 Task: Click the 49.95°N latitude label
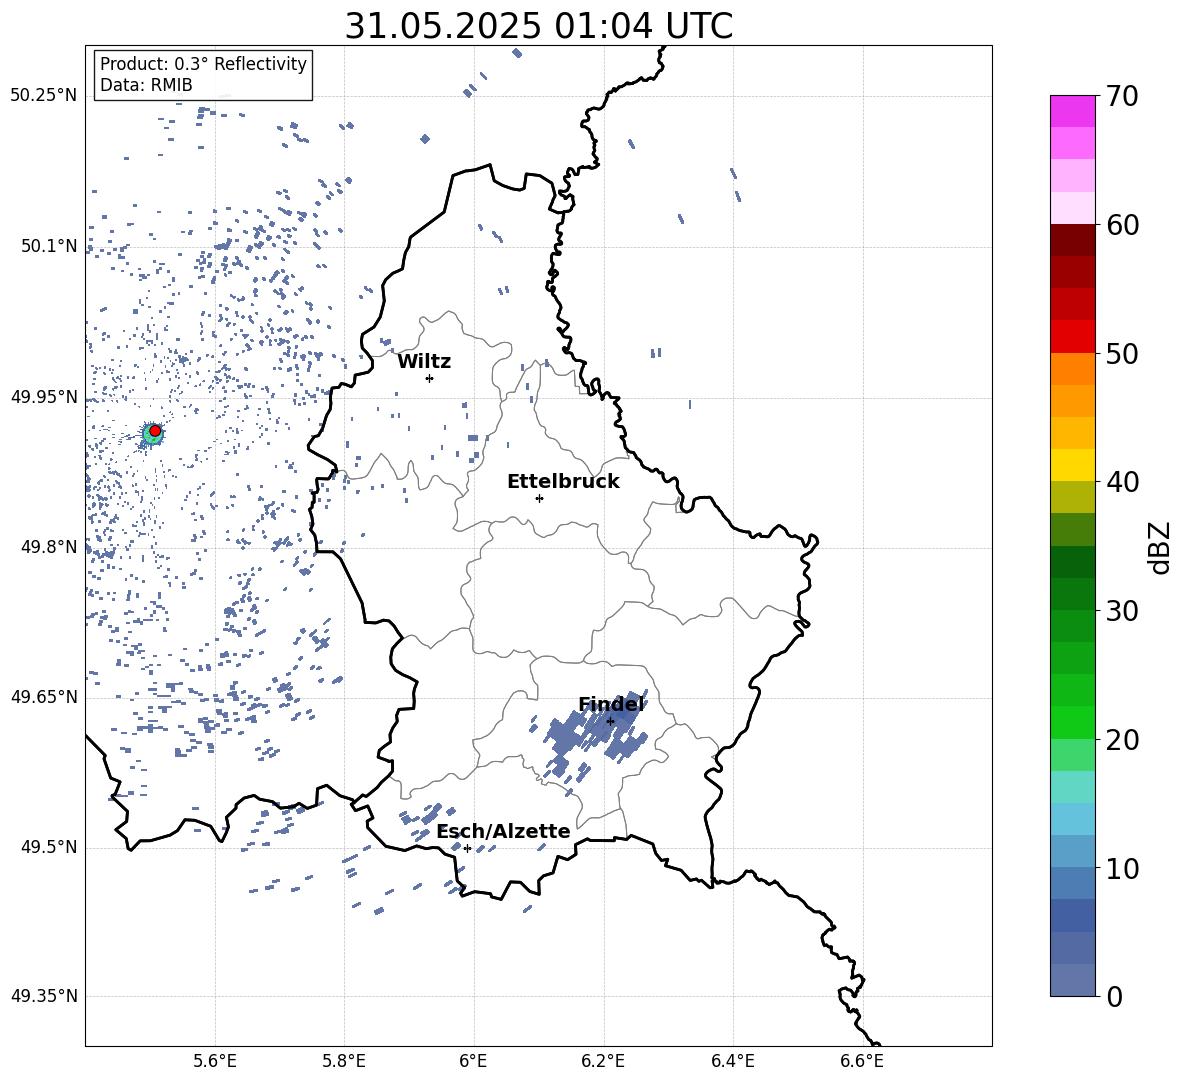pos(44,397)
